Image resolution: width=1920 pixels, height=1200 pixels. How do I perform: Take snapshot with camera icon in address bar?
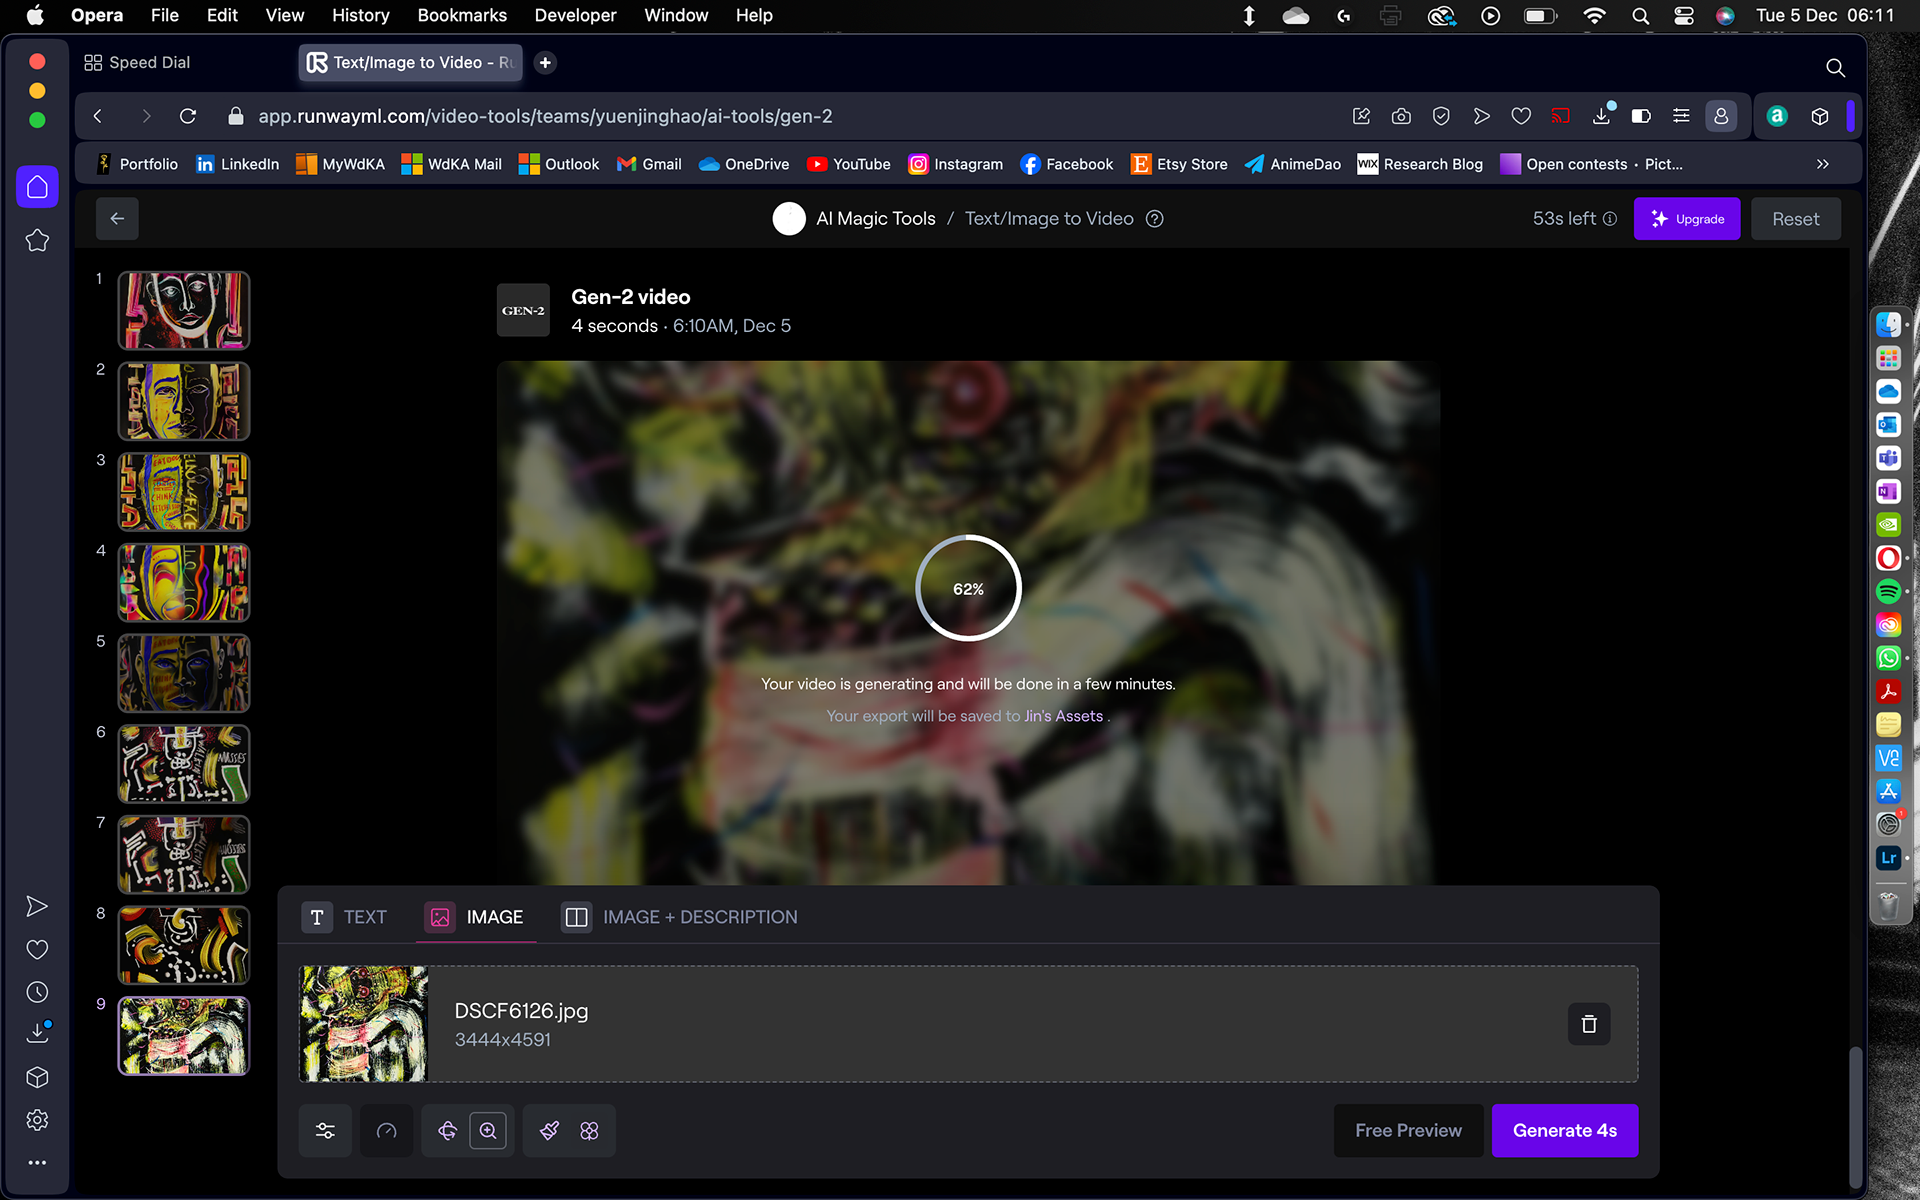pyautogui.click(x=1401, y=117)
